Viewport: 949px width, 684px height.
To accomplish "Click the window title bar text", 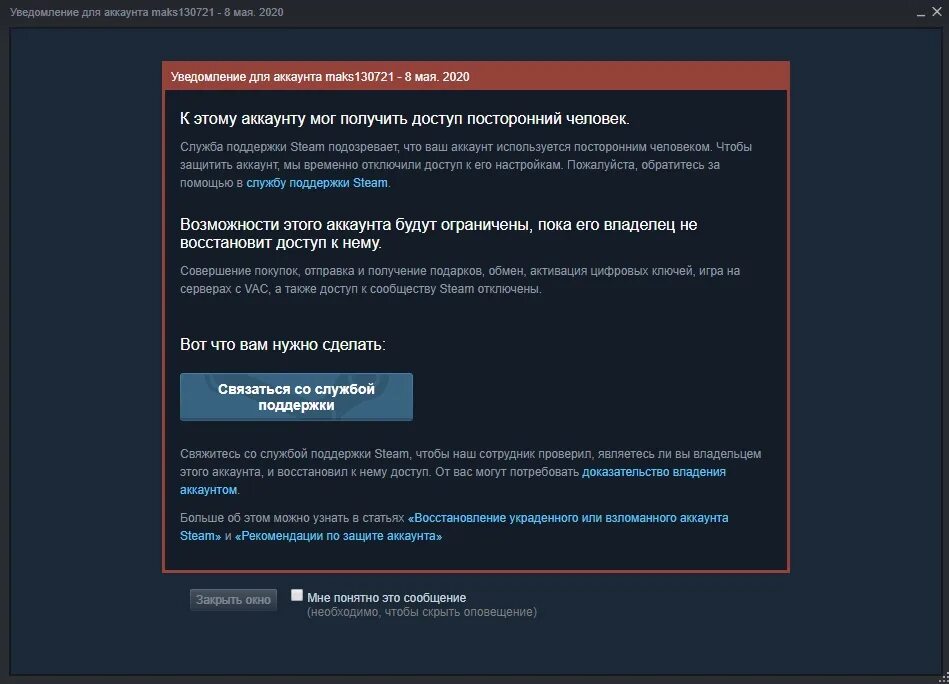I will 146,12.
